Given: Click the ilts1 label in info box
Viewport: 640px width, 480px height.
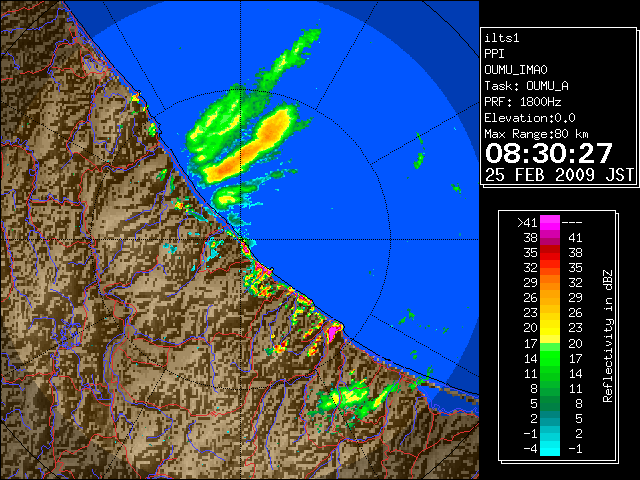Looking at the screenshot, I should [502, 38].
